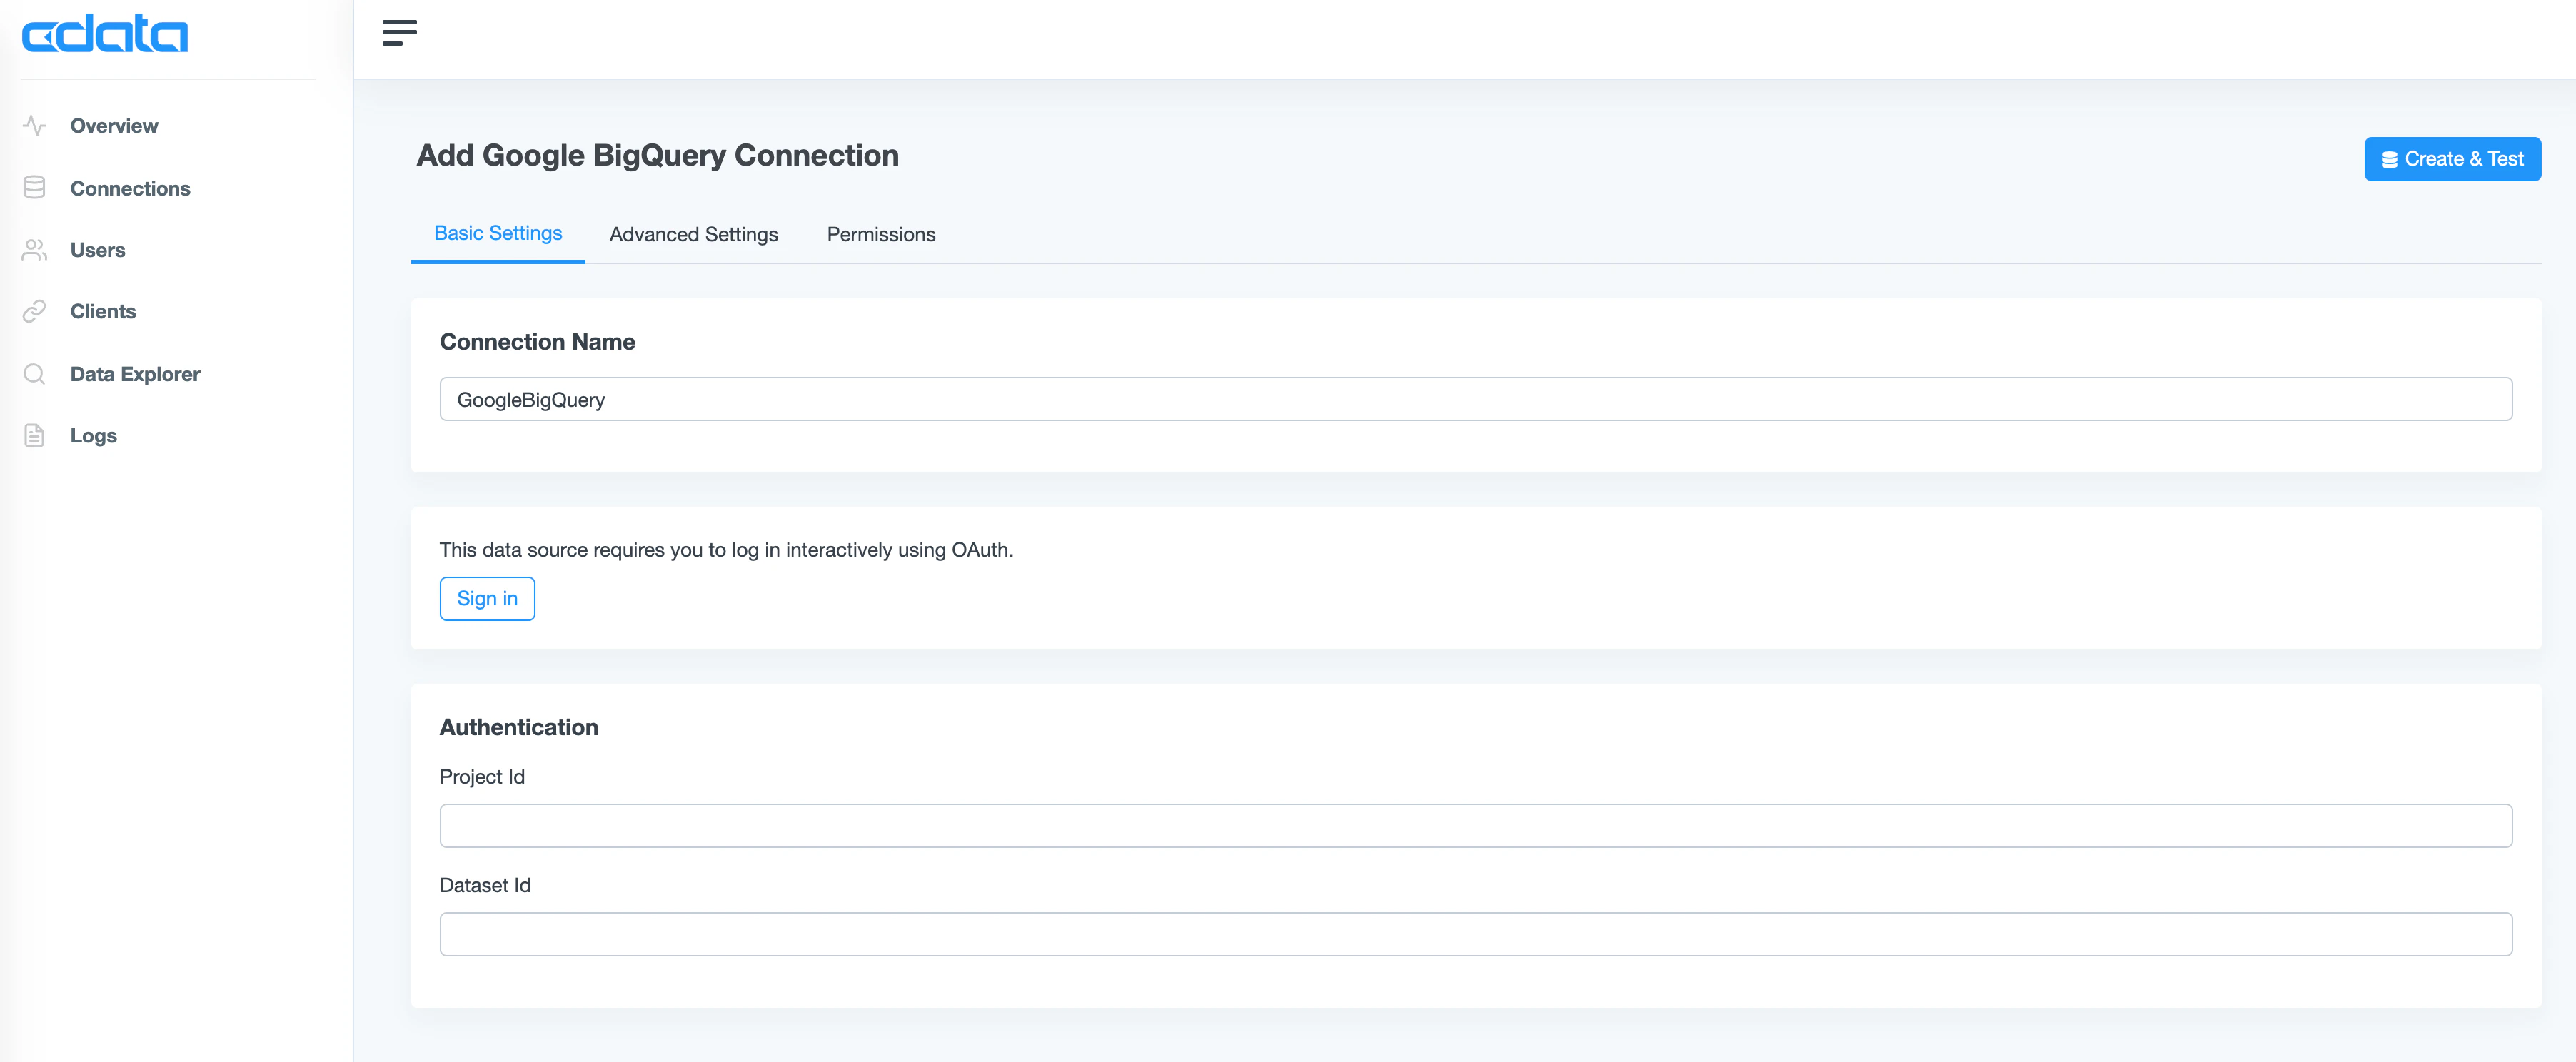
Task: Go to Connections in sidebar
Action: coord(130,188)
